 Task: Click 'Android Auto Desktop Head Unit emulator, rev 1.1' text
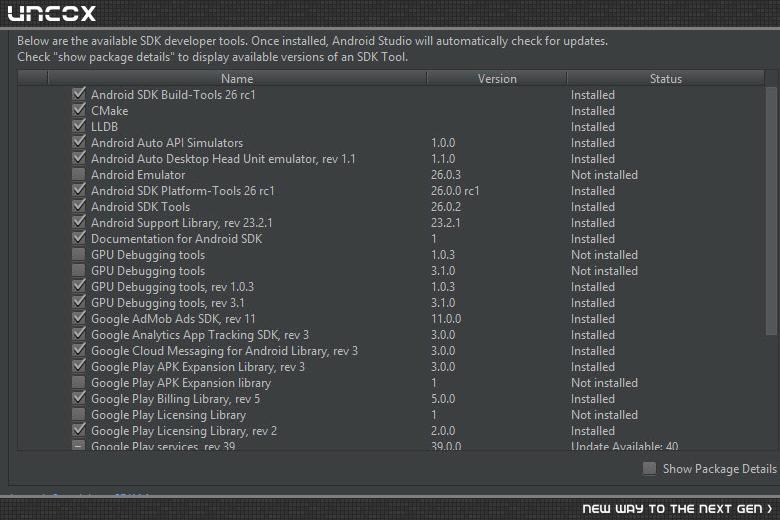click(x=223, y=159)
